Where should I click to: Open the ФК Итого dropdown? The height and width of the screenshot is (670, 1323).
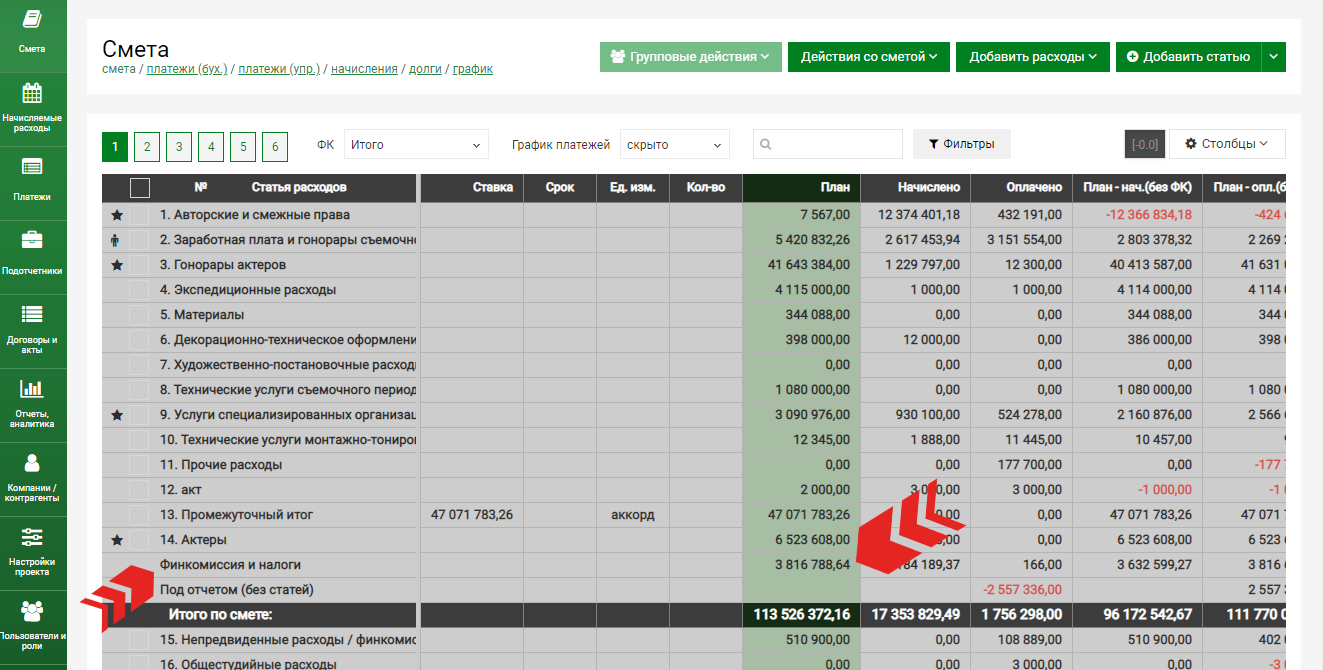[x=416, y=145]
